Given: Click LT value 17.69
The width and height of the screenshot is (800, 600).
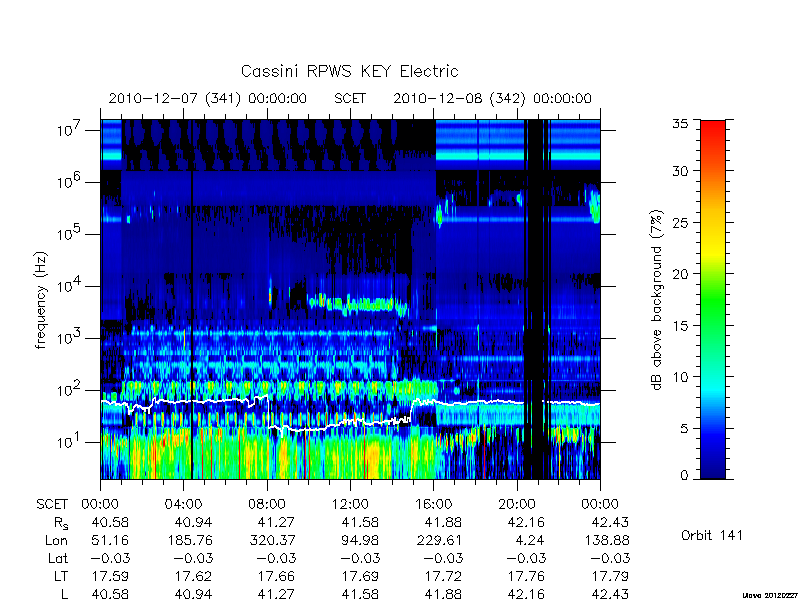Looking at the screenshot, I should [360, 577].
